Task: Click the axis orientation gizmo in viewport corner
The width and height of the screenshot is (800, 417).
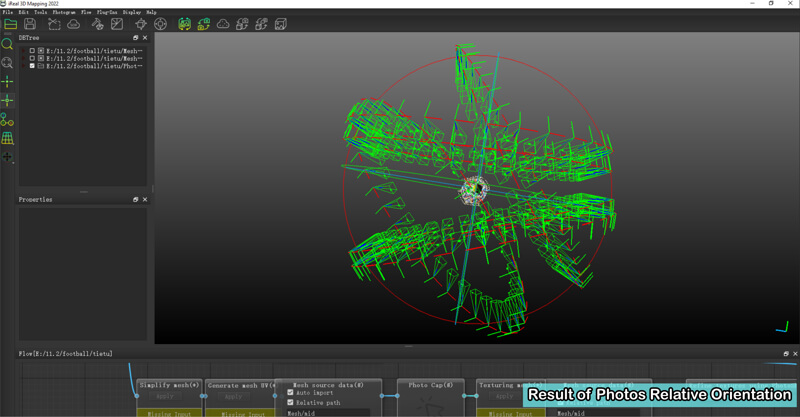Action: [782, 327]
